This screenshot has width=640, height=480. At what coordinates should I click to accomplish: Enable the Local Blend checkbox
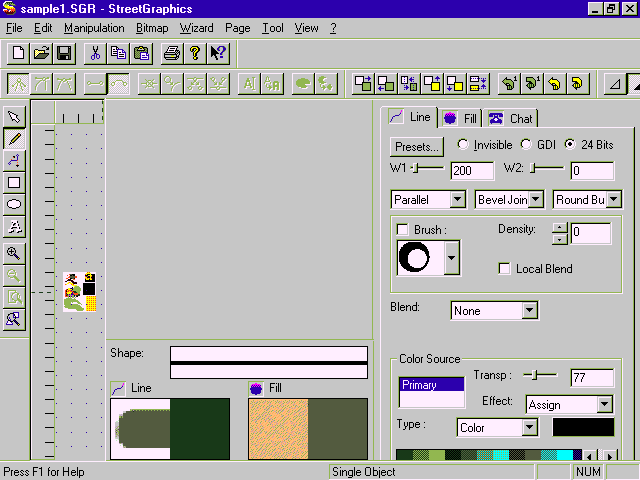505,269
